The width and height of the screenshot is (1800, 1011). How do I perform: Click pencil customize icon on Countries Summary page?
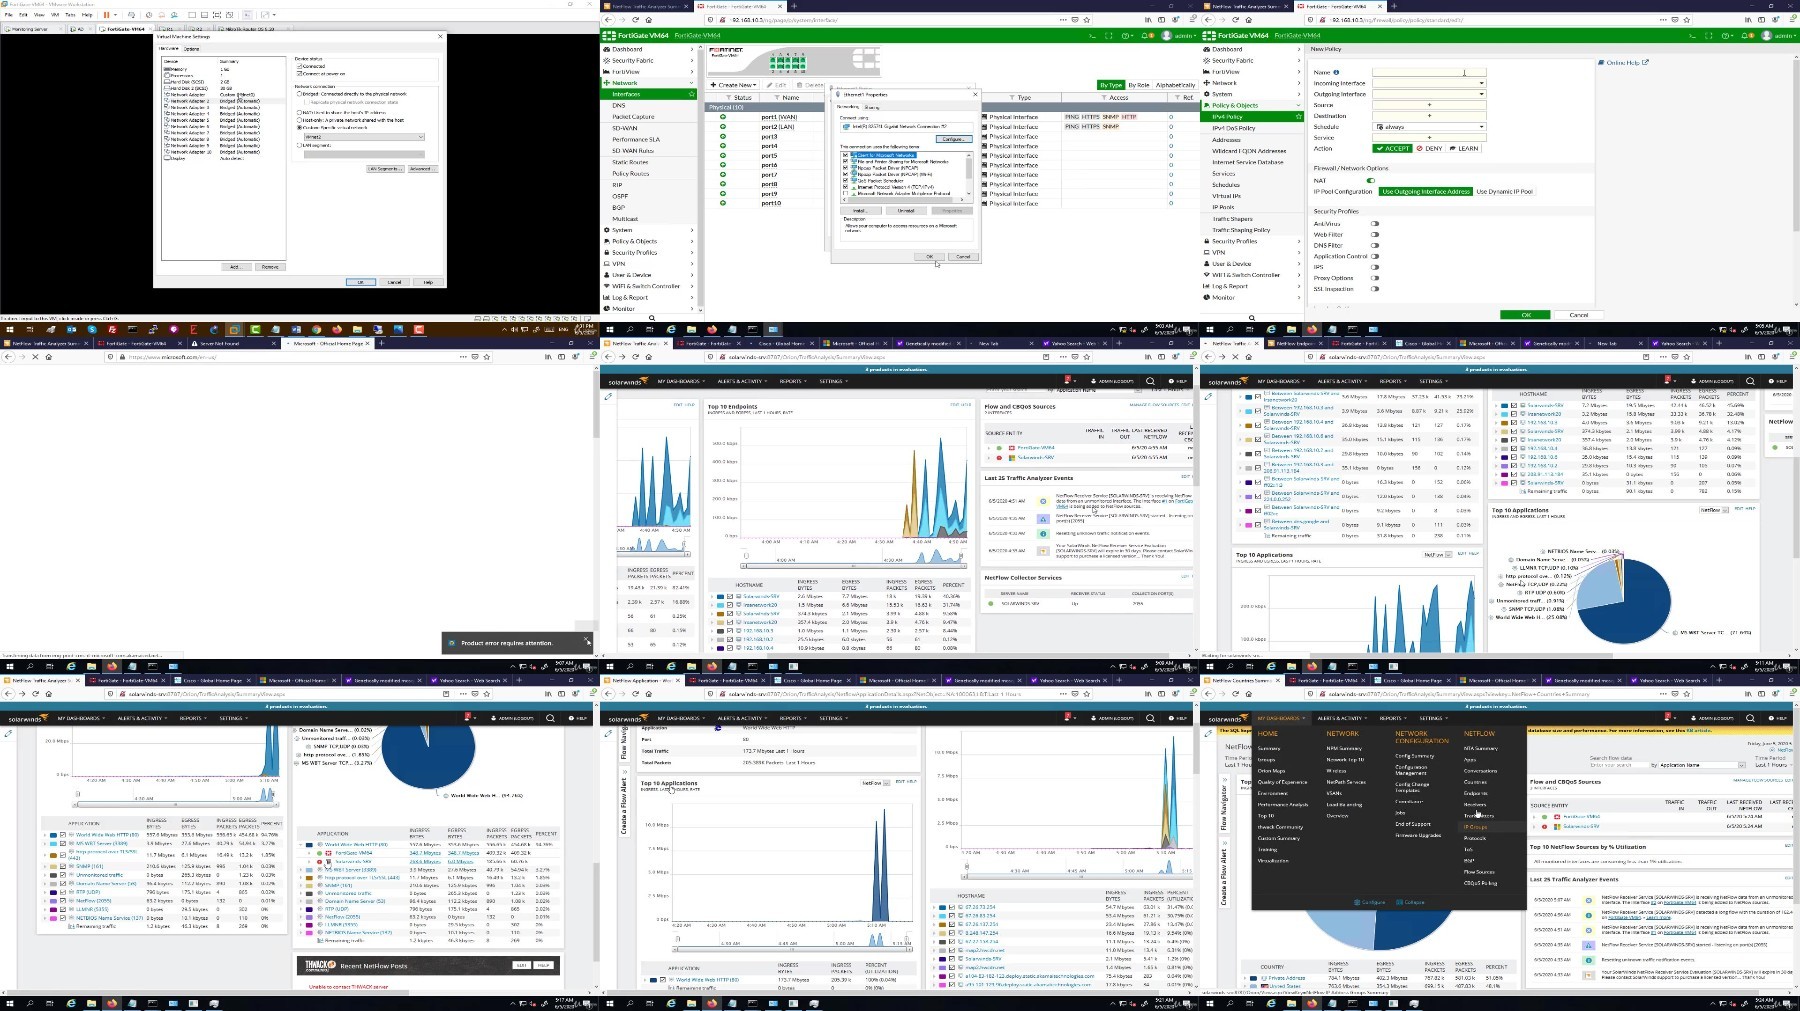1208,733
